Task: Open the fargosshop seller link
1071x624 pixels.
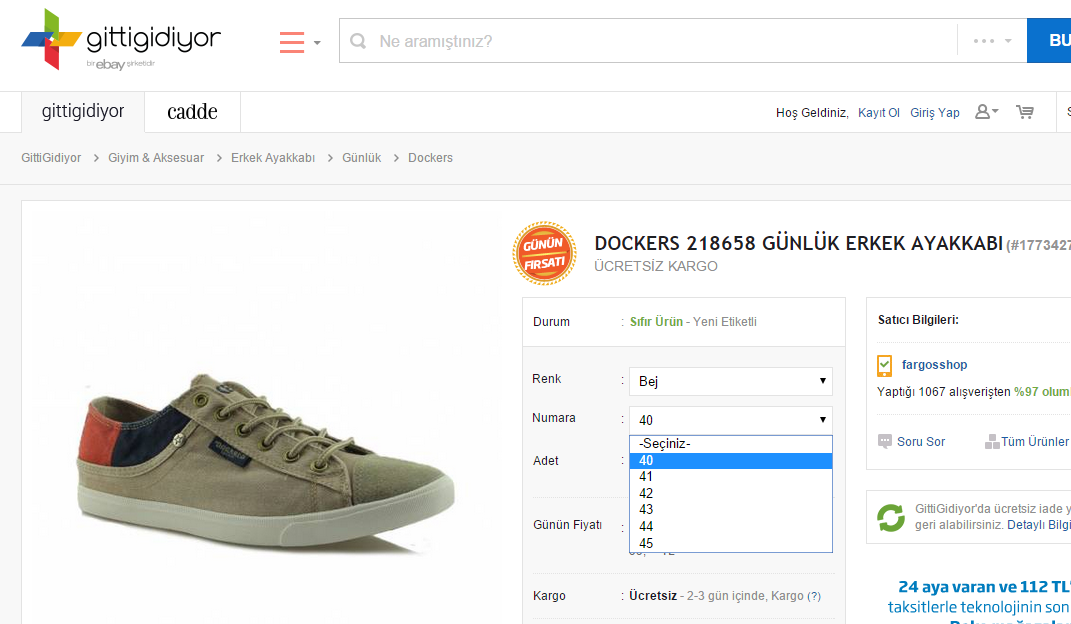Action: pyautogui.click(x=934, y=364)
